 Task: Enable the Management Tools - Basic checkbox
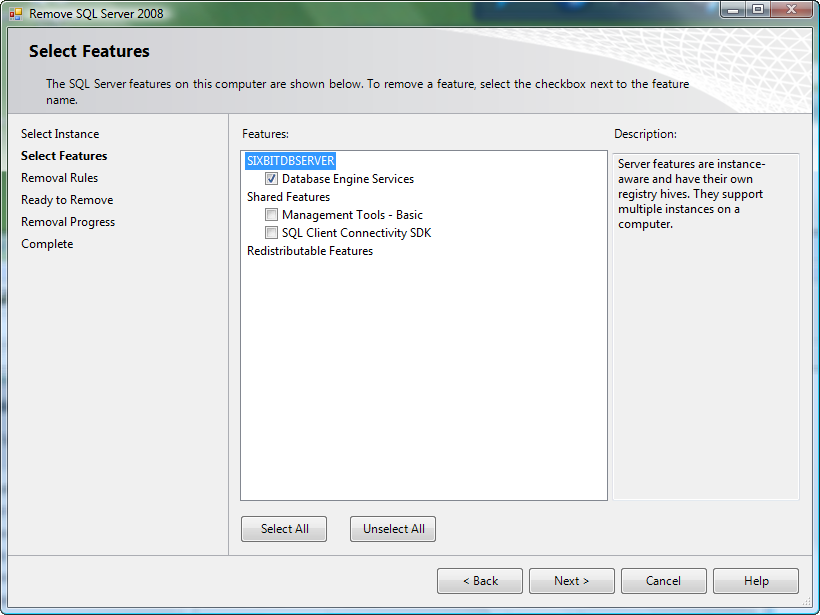(x=271, y=215)
